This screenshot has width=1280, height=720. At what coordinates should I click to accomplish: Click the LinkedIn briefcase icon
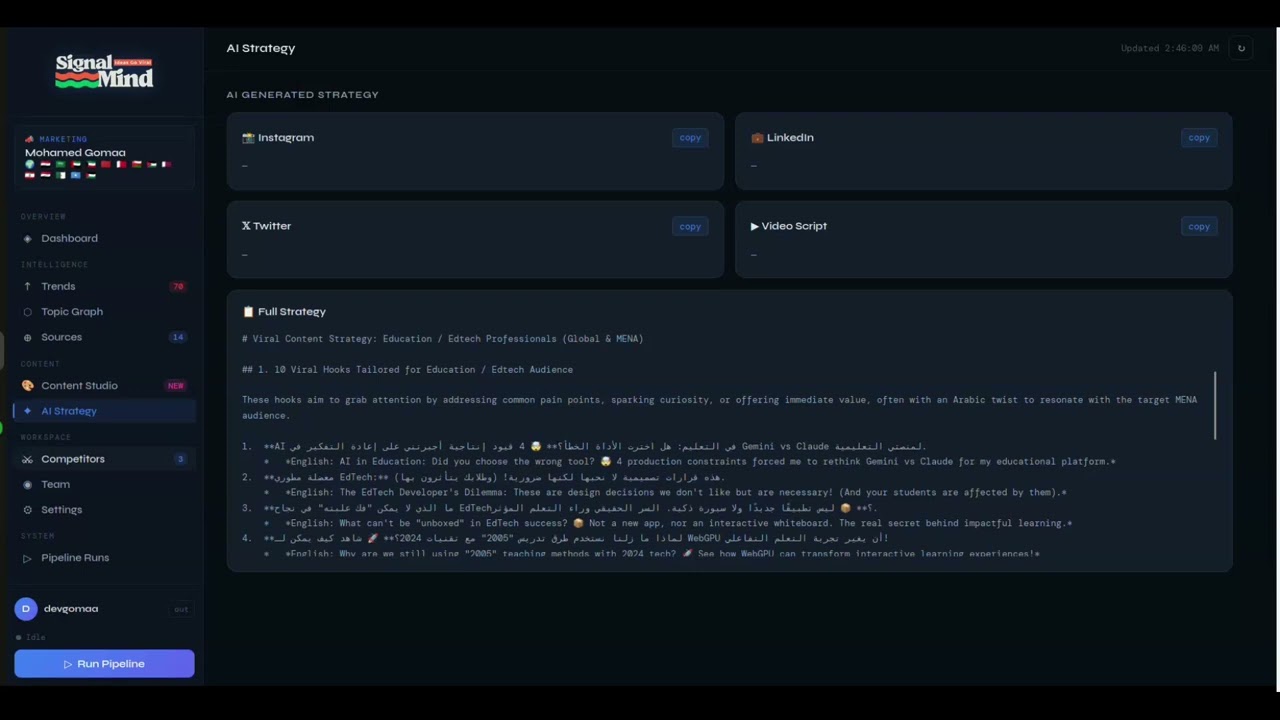[x=757, y=138]
